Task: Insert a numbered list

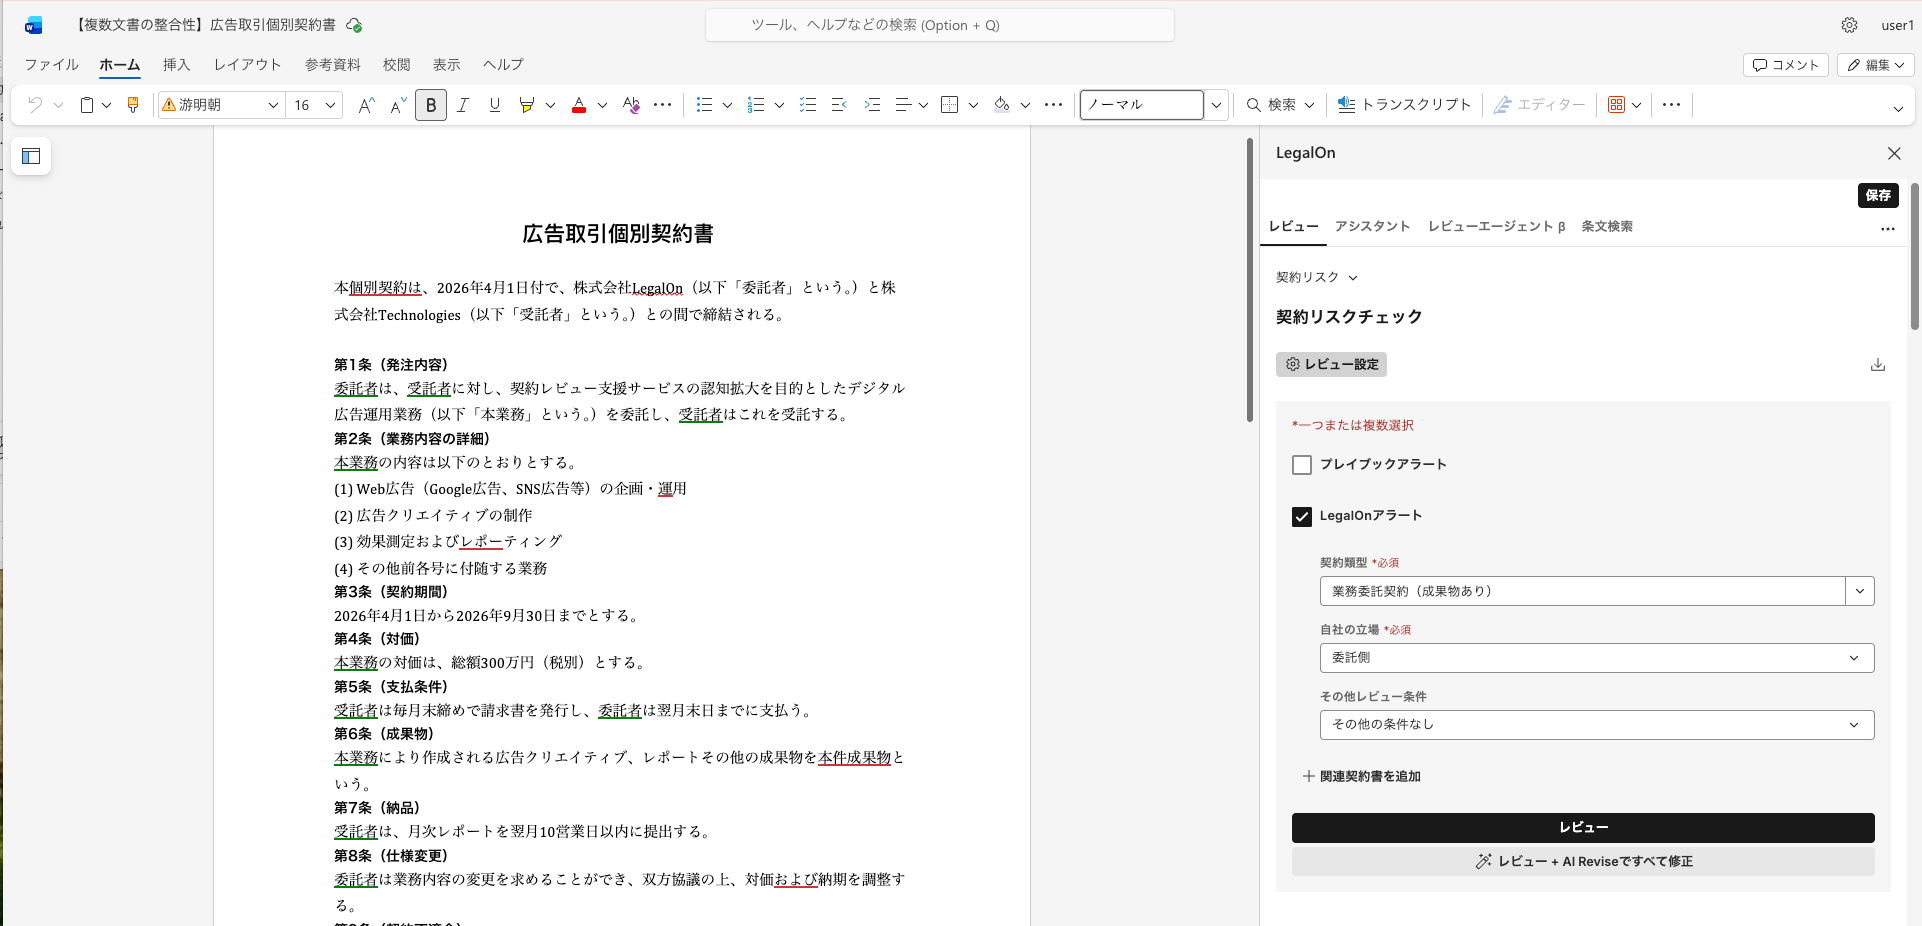Action: click(756, 105)
